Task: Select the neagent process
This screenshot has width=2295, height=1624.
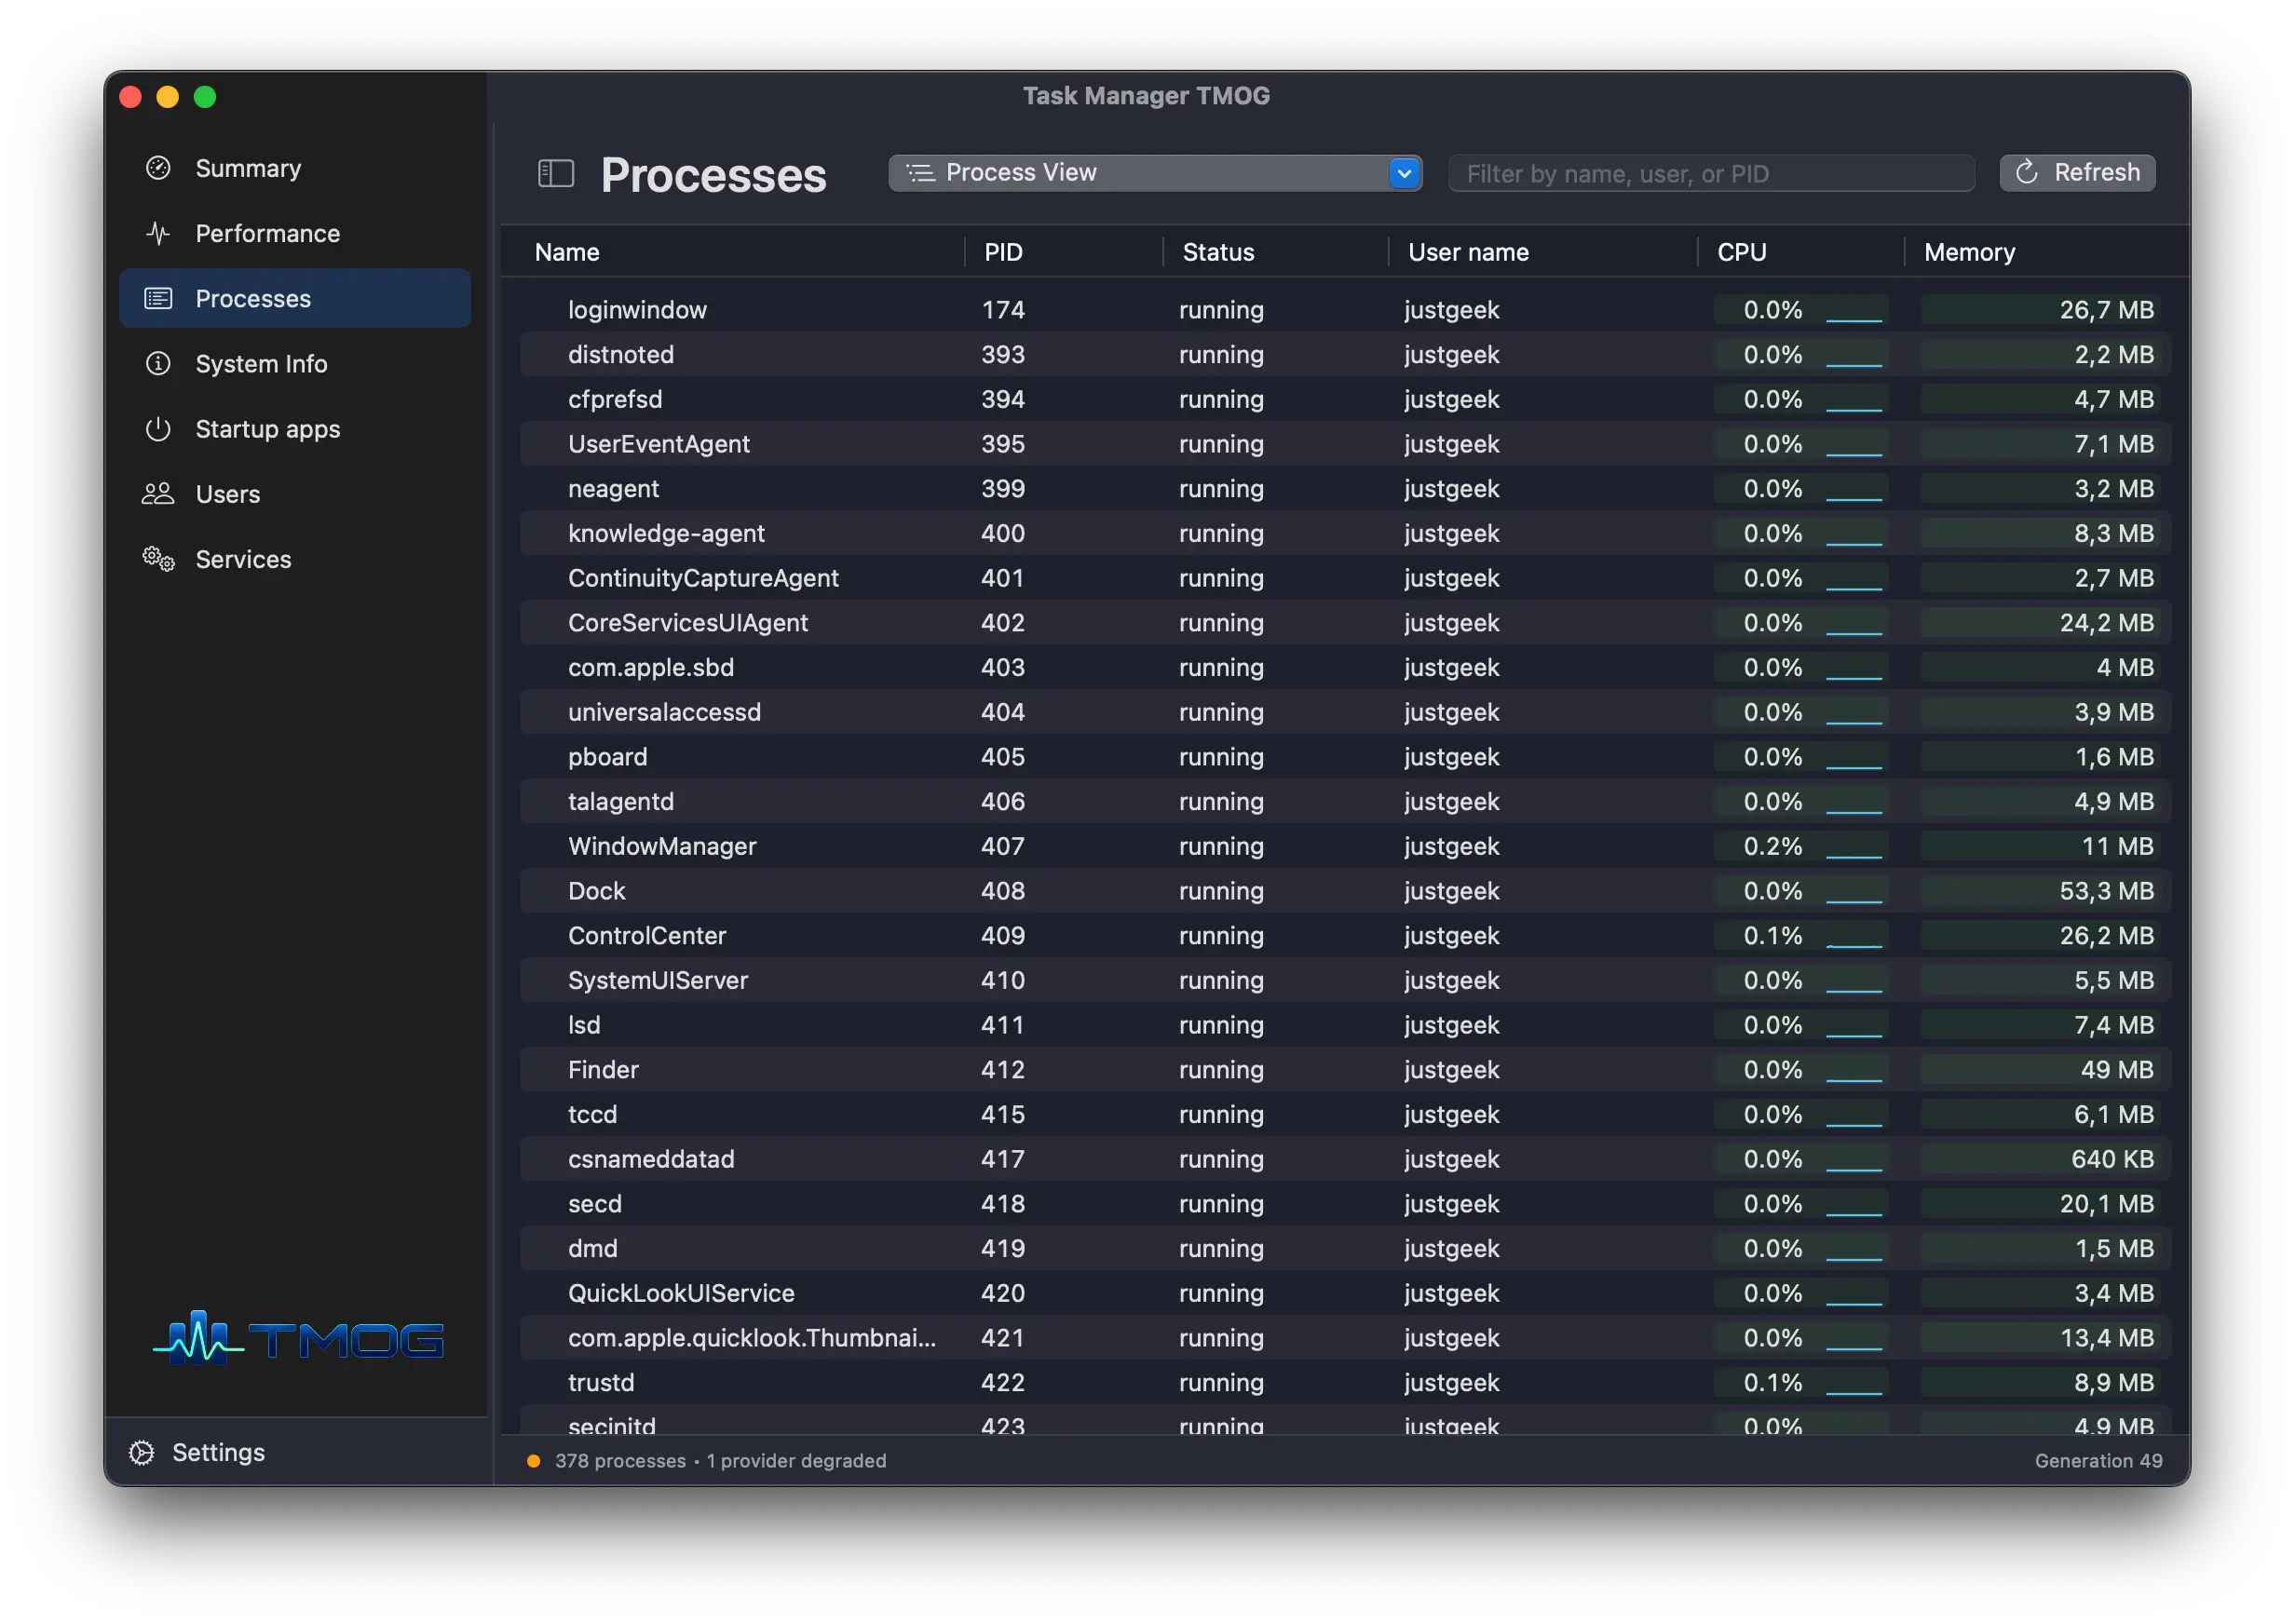Action: click(1345, 488)
